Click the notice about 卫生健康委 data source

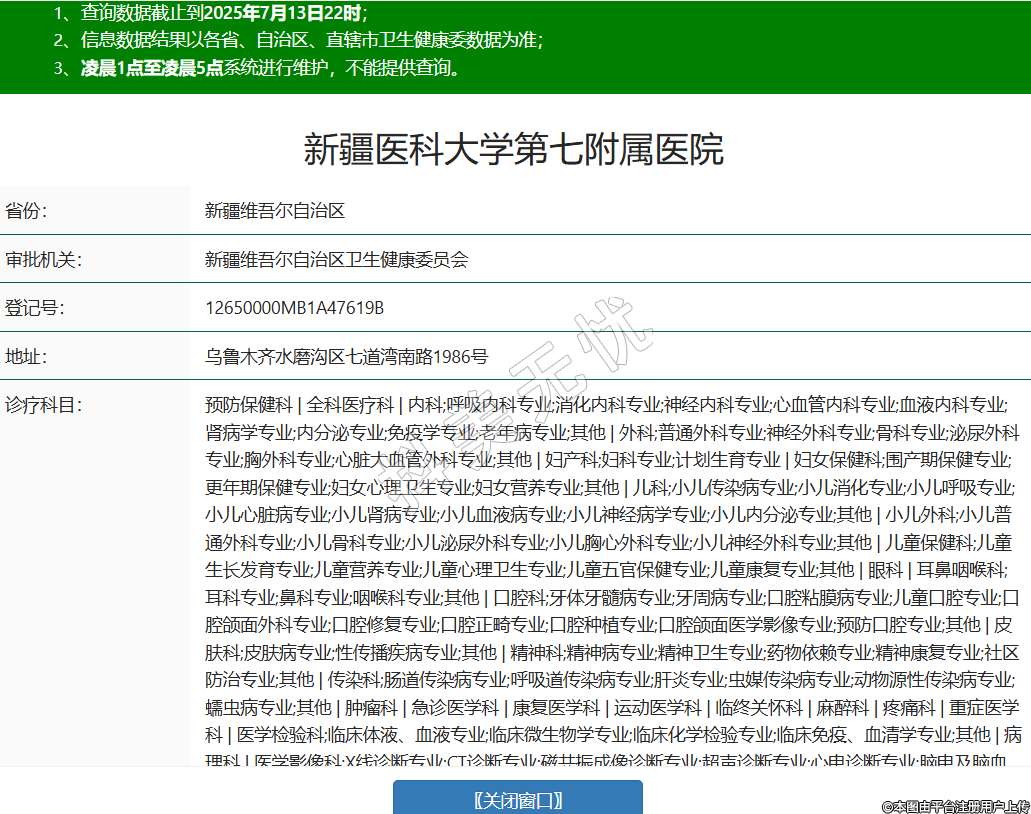point(298,40)
